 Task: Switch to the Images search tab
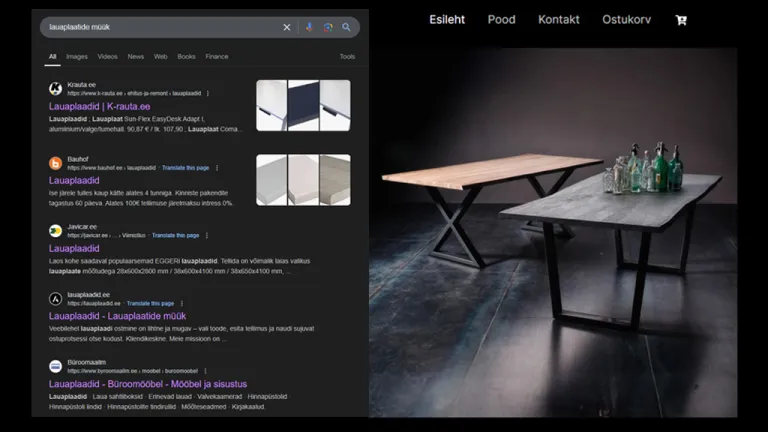(77, 57)
